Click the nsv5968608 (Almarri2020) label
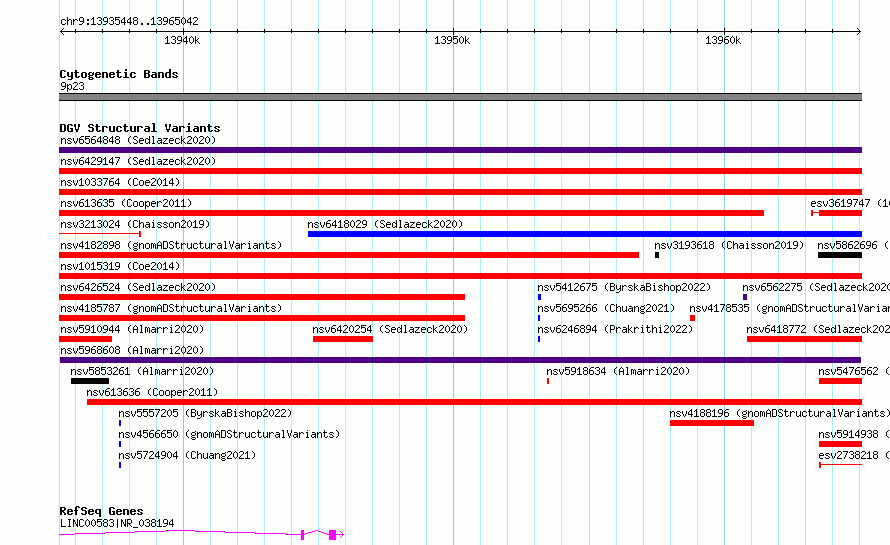Image resolution: width=890 pixels, height=545 pixels. coord(132,350)
